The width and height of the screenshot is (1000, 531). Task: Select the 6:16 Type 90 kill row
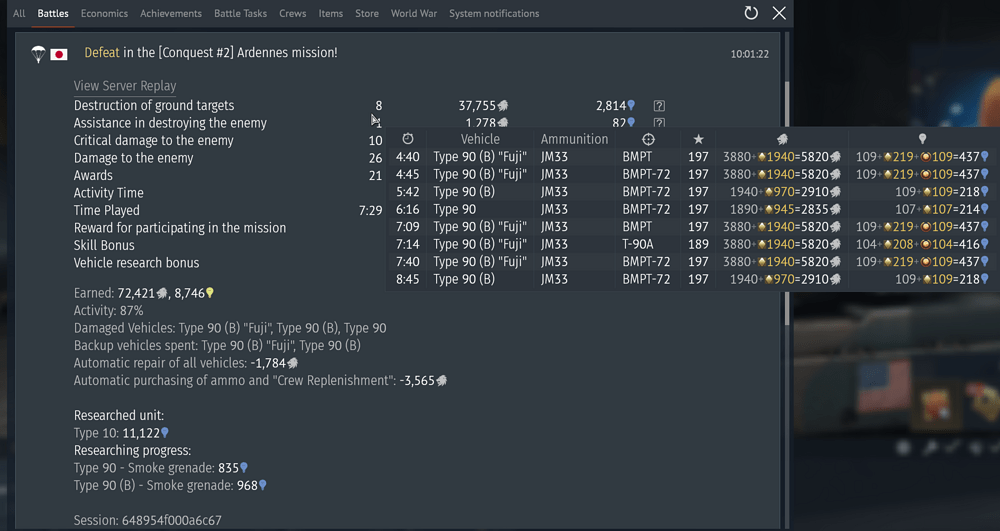coord(692,209)
